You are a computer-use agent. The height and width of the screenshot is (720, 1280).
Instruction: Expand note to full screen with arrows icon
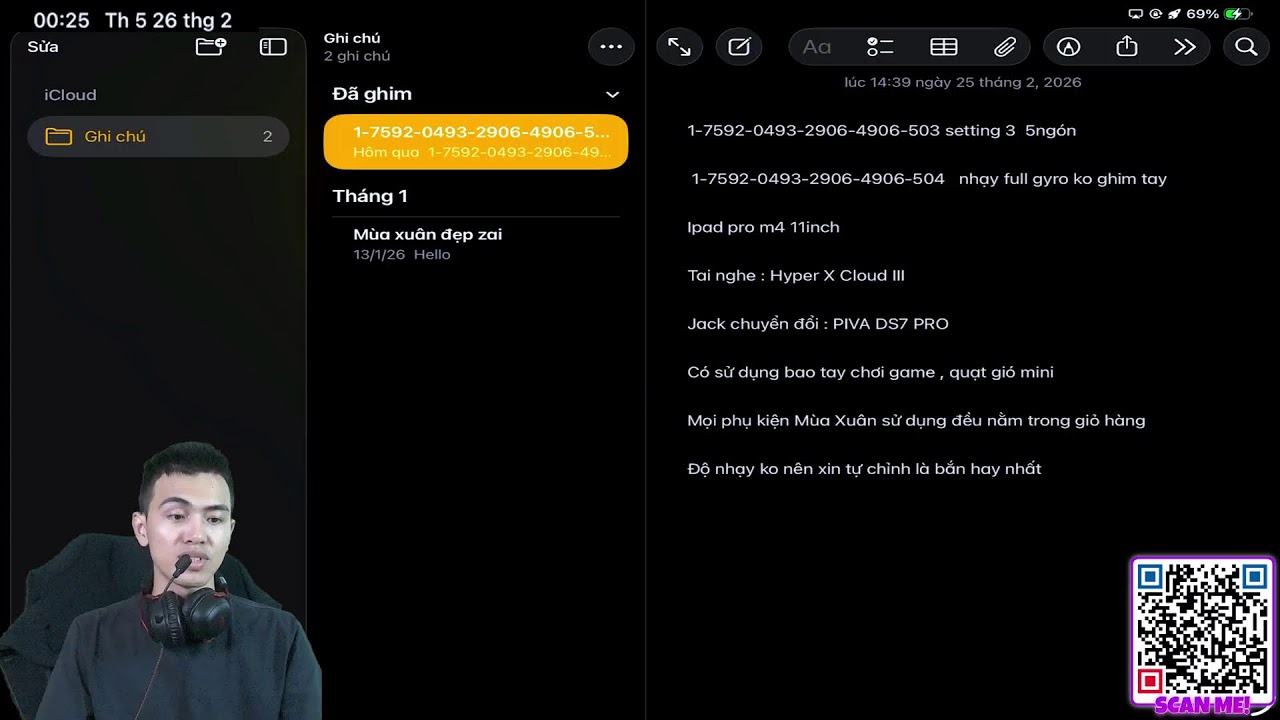coord(679,47)
